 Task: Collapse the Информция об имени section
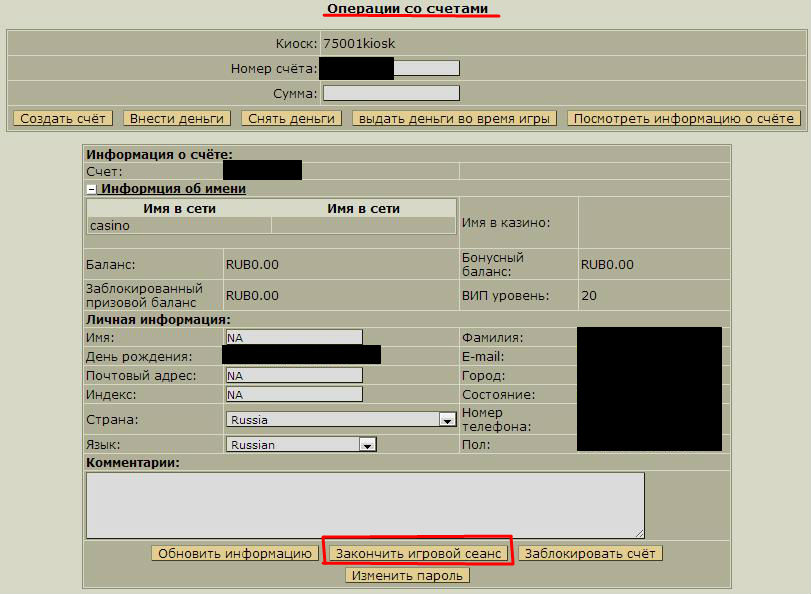point(91,189)
